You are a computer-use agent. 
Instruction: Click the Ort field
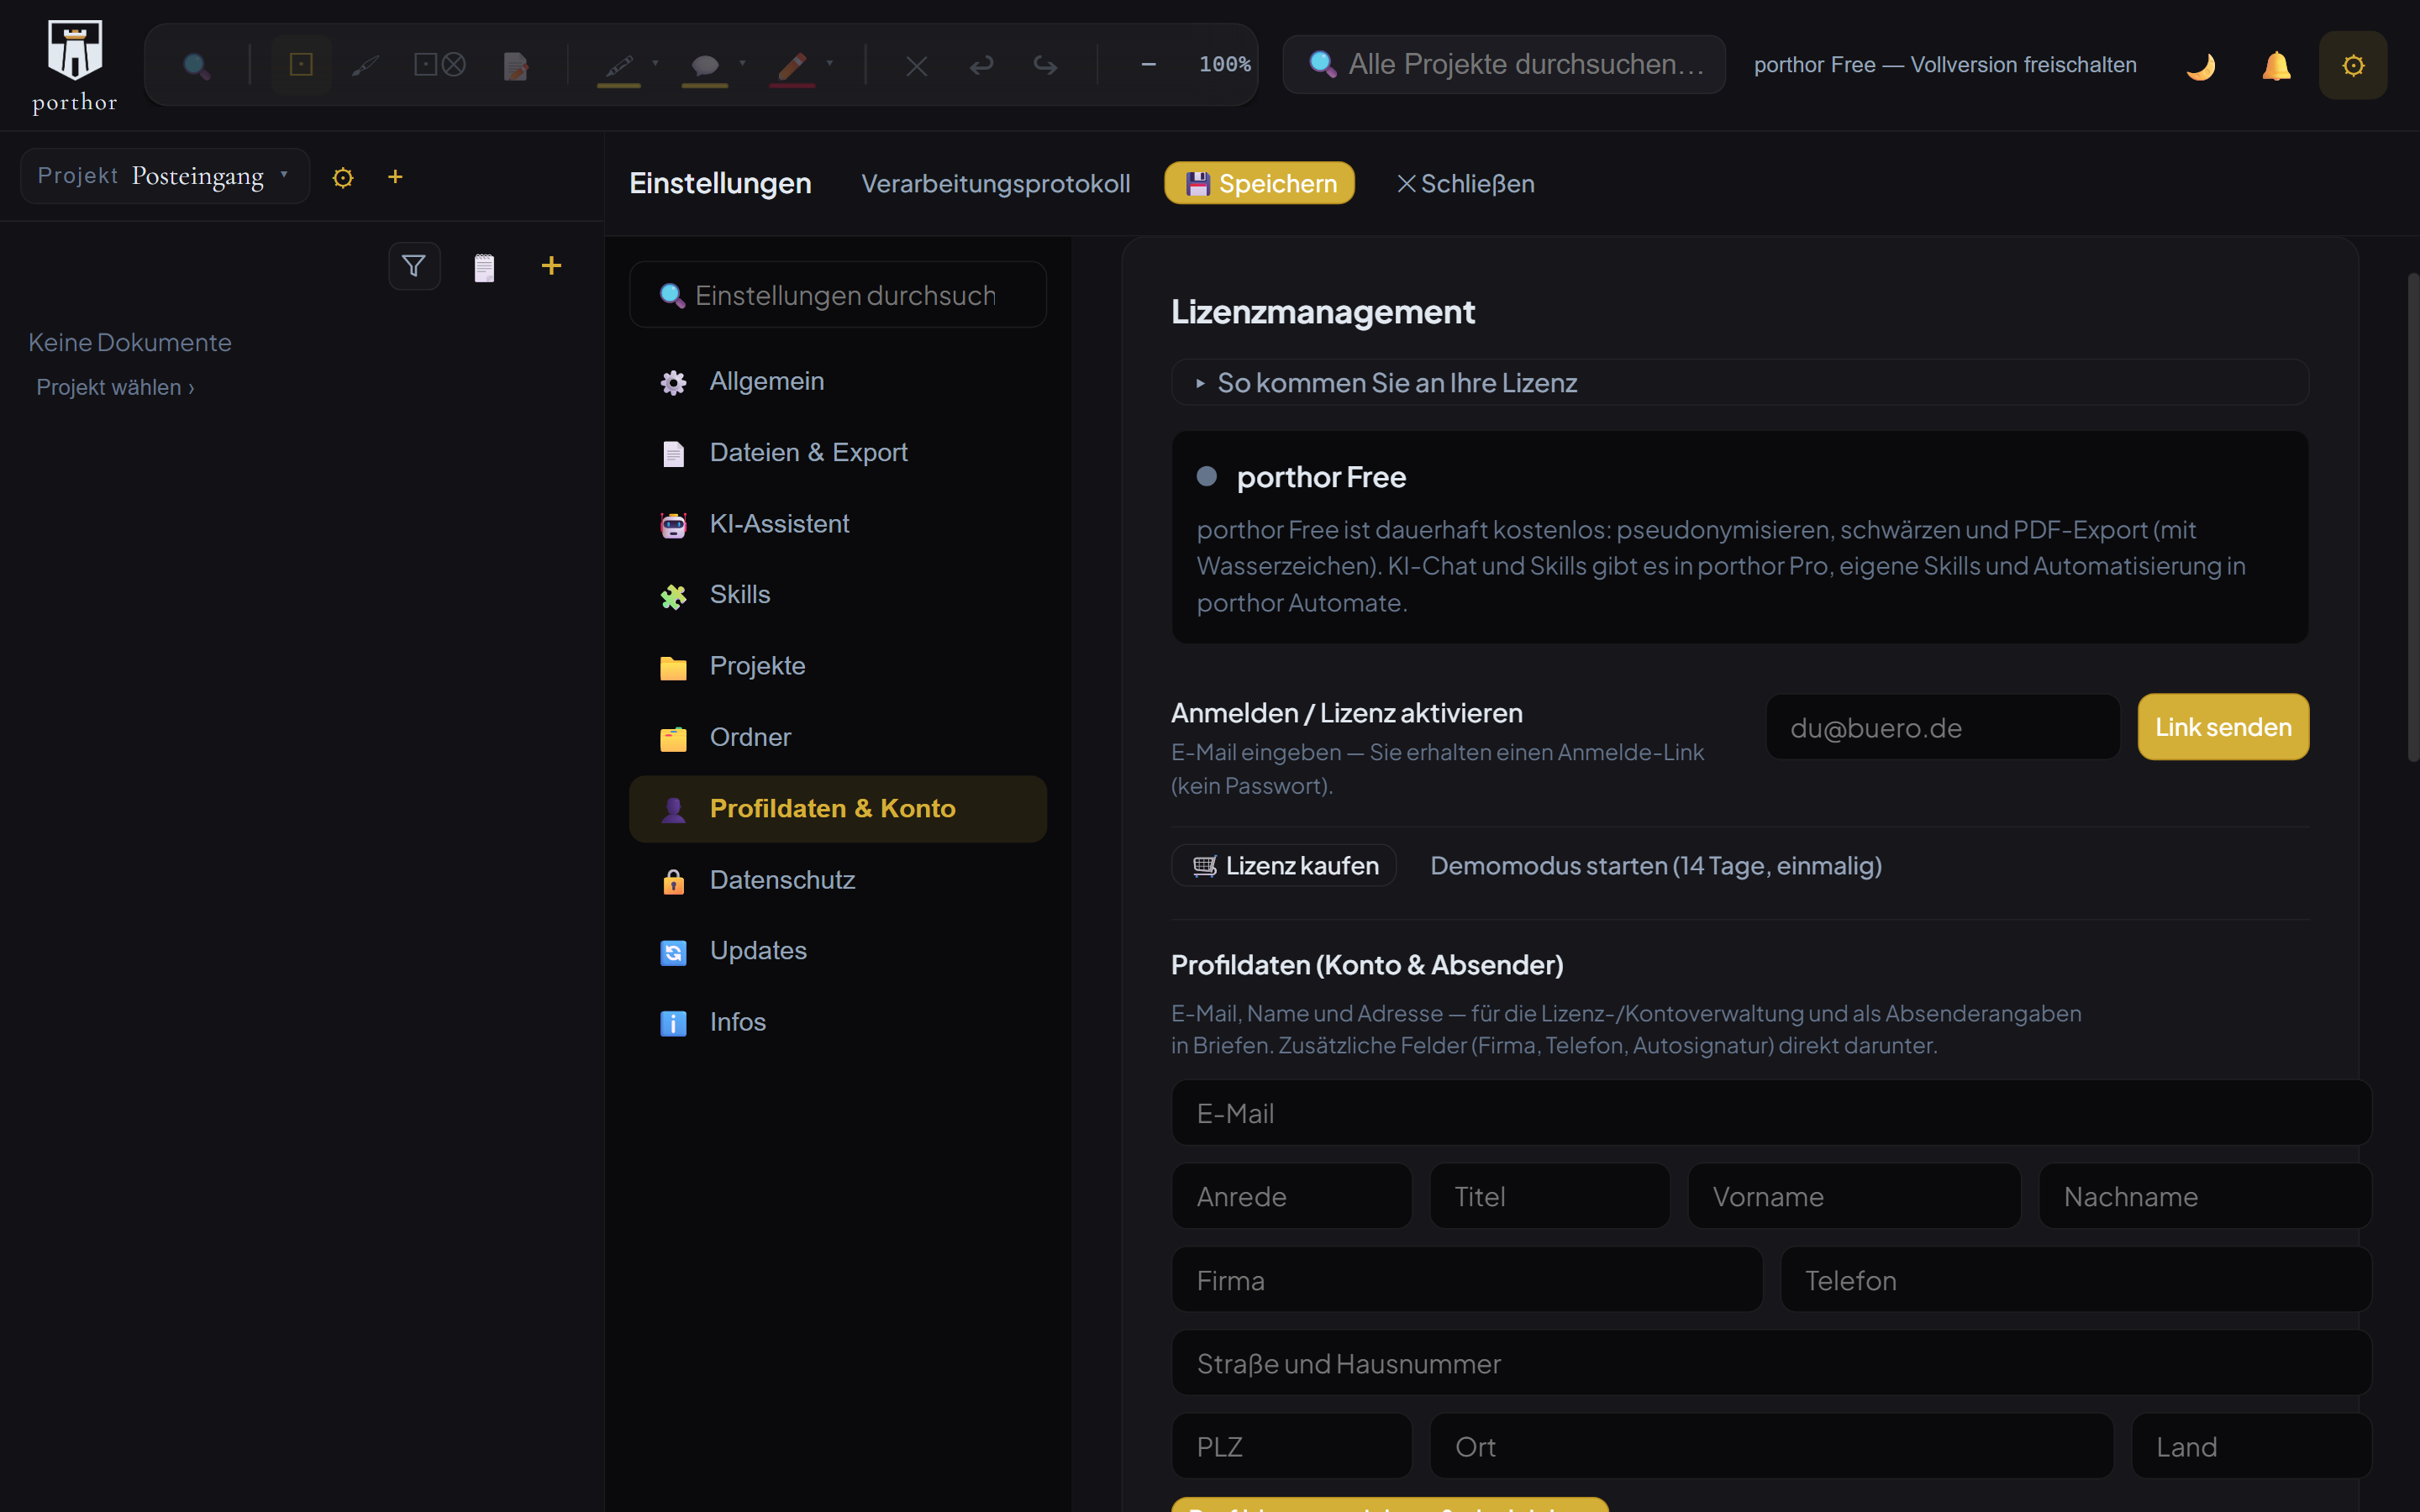tap(1771, 1446)
